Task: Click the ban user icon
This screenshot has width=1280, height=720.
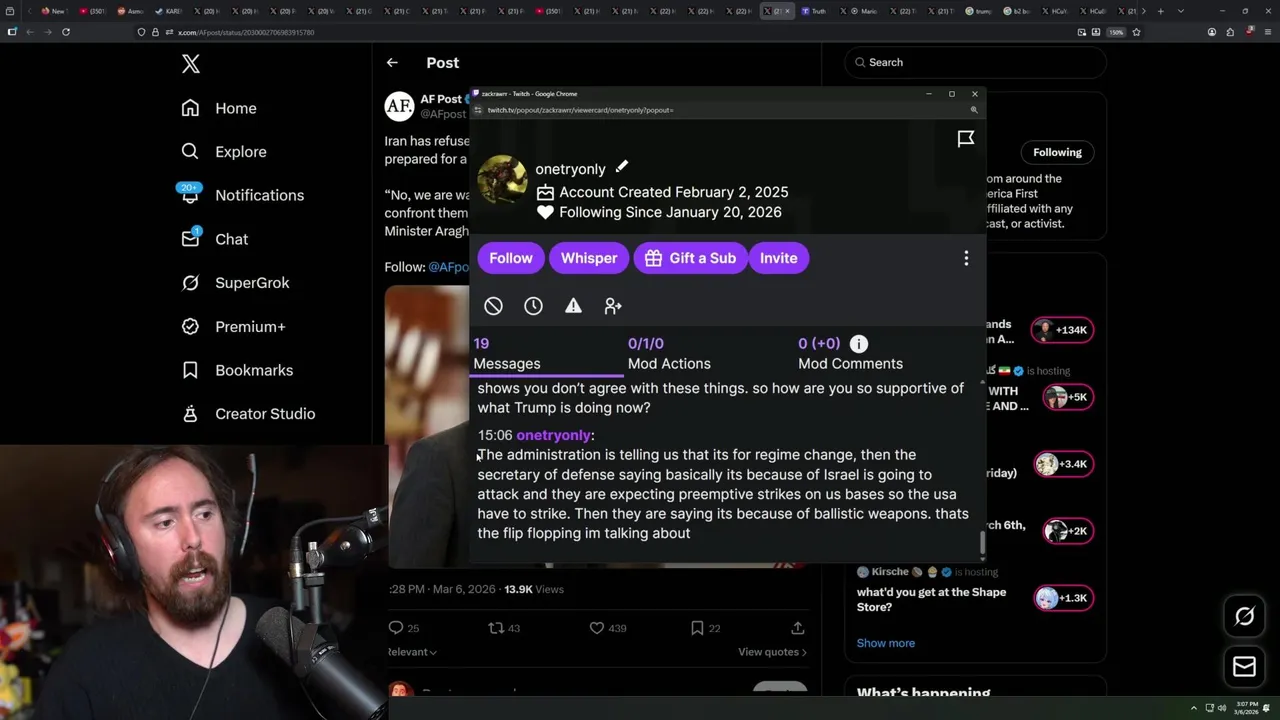Action: point(493,306)
